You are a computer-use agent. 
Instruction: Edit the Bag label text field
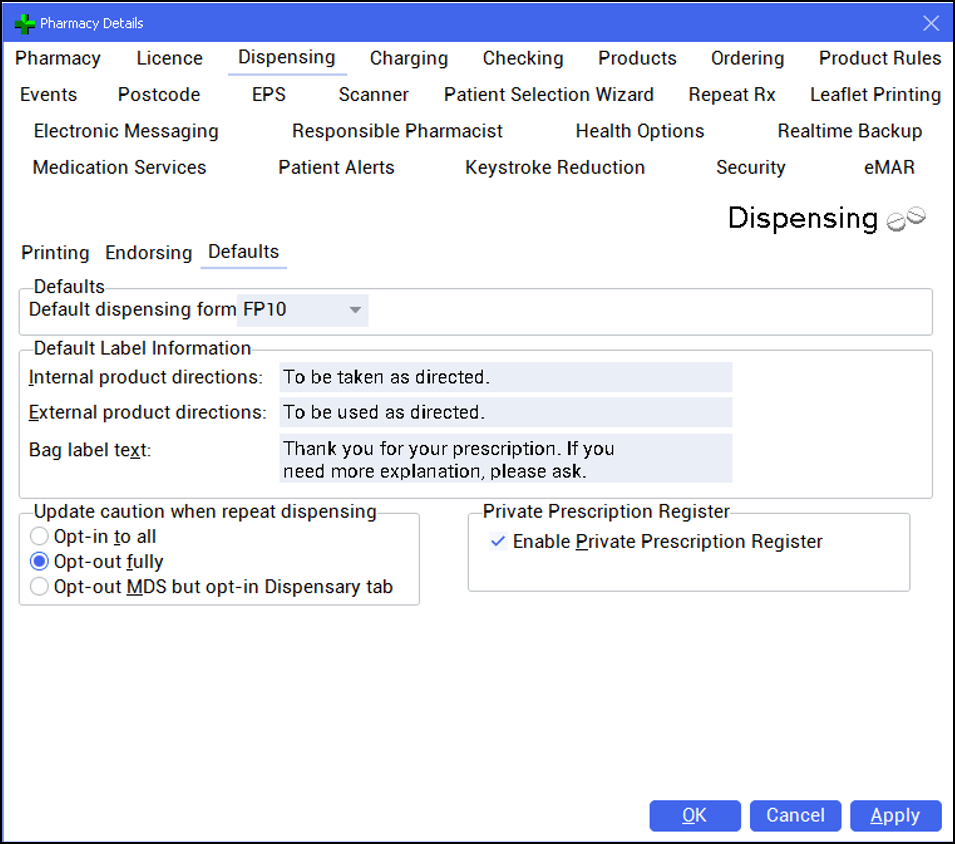[505, 458]
